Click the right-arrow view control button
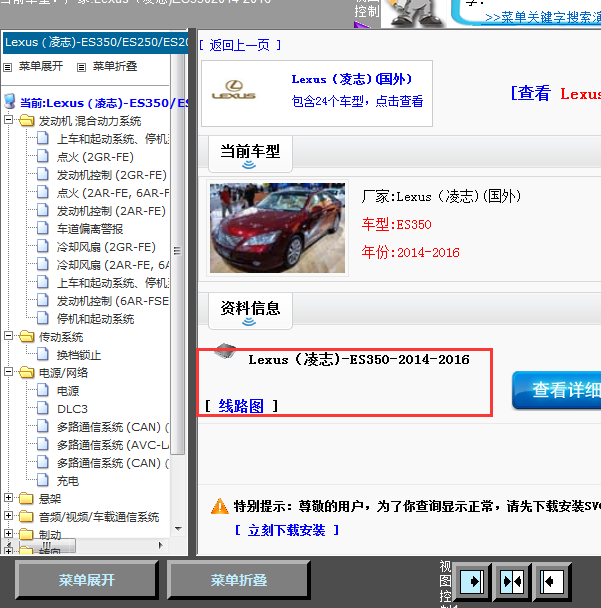 pos(471,581)
